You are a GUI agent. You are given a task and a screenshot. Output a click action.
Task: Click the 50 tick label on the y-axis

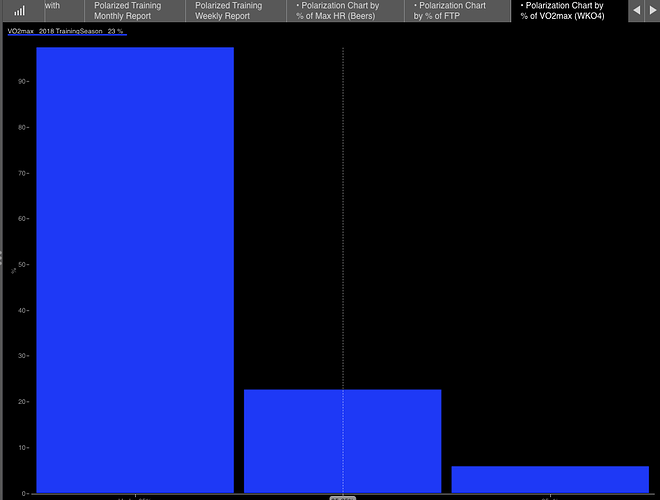click(22, 265)
